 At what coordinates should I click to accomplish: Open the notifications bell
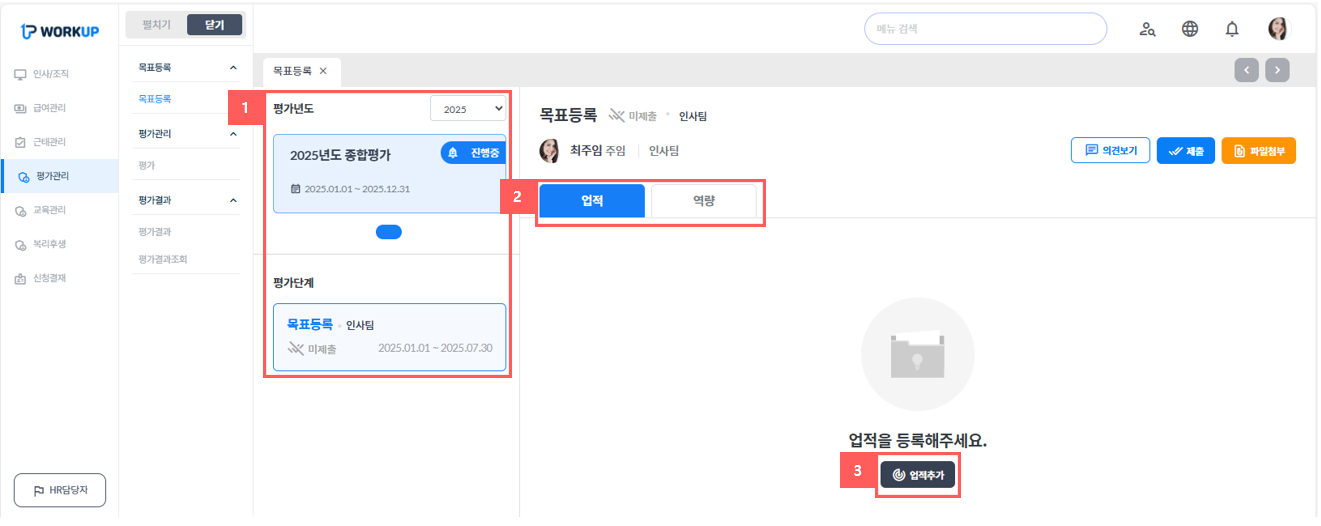point(1232,29)
